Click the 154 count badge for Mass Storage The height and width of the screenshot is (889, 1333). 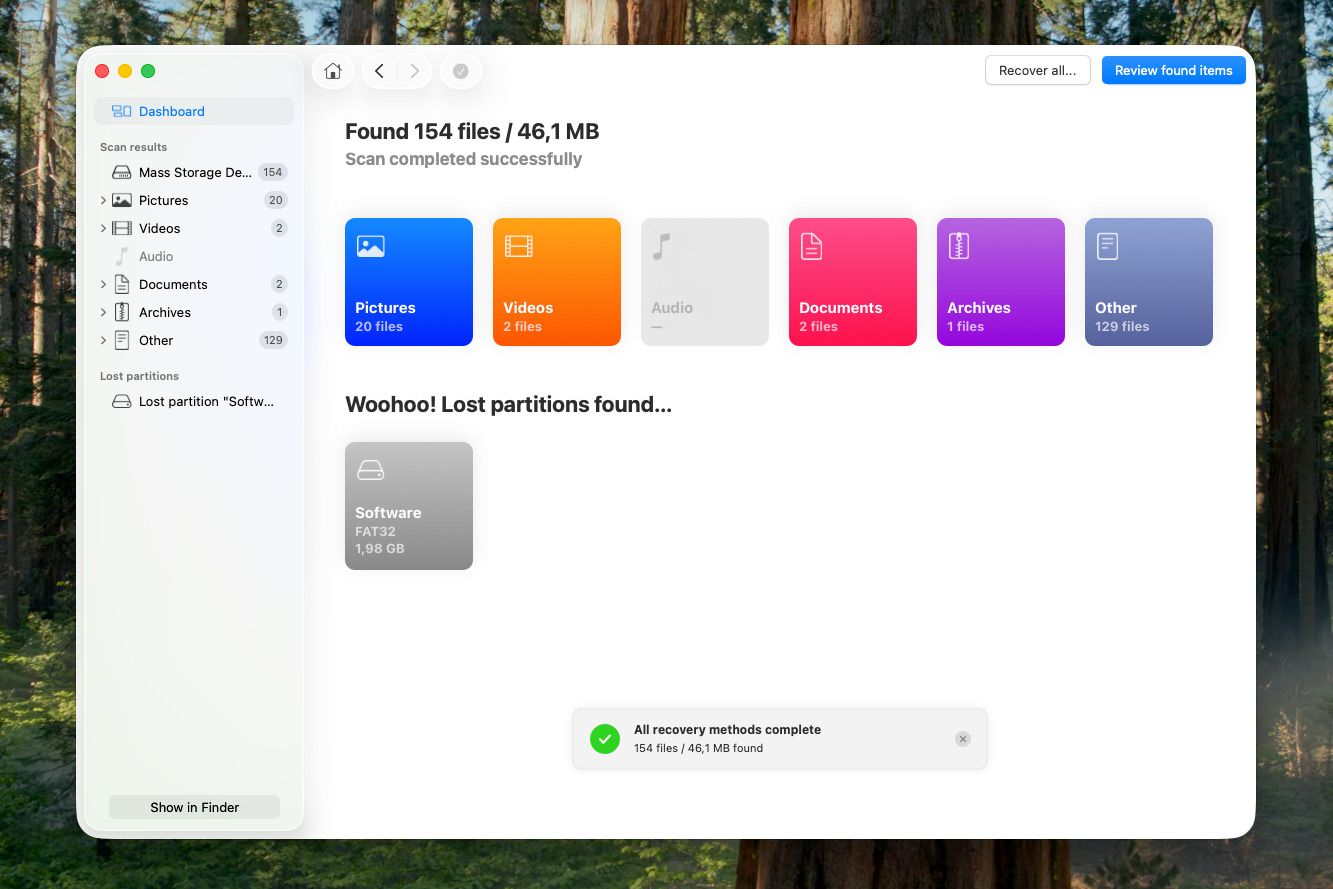(x=273, y=172)
